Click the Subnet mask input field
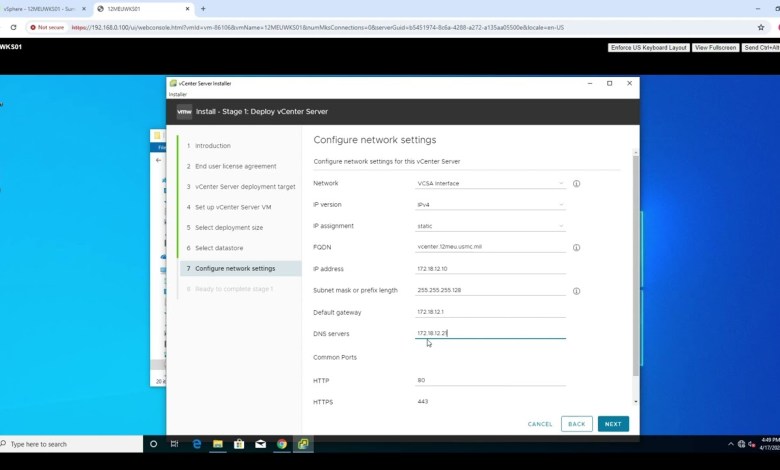Viewport: 780px width, 470px height. tap(490, 290)
